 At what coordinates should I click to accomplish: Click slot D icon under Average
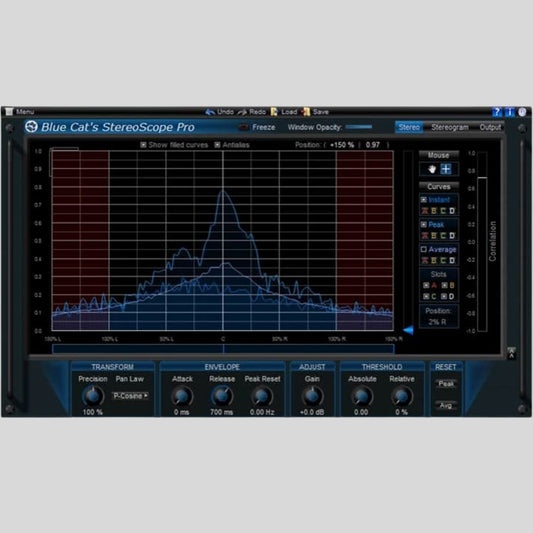pos(452,260)
